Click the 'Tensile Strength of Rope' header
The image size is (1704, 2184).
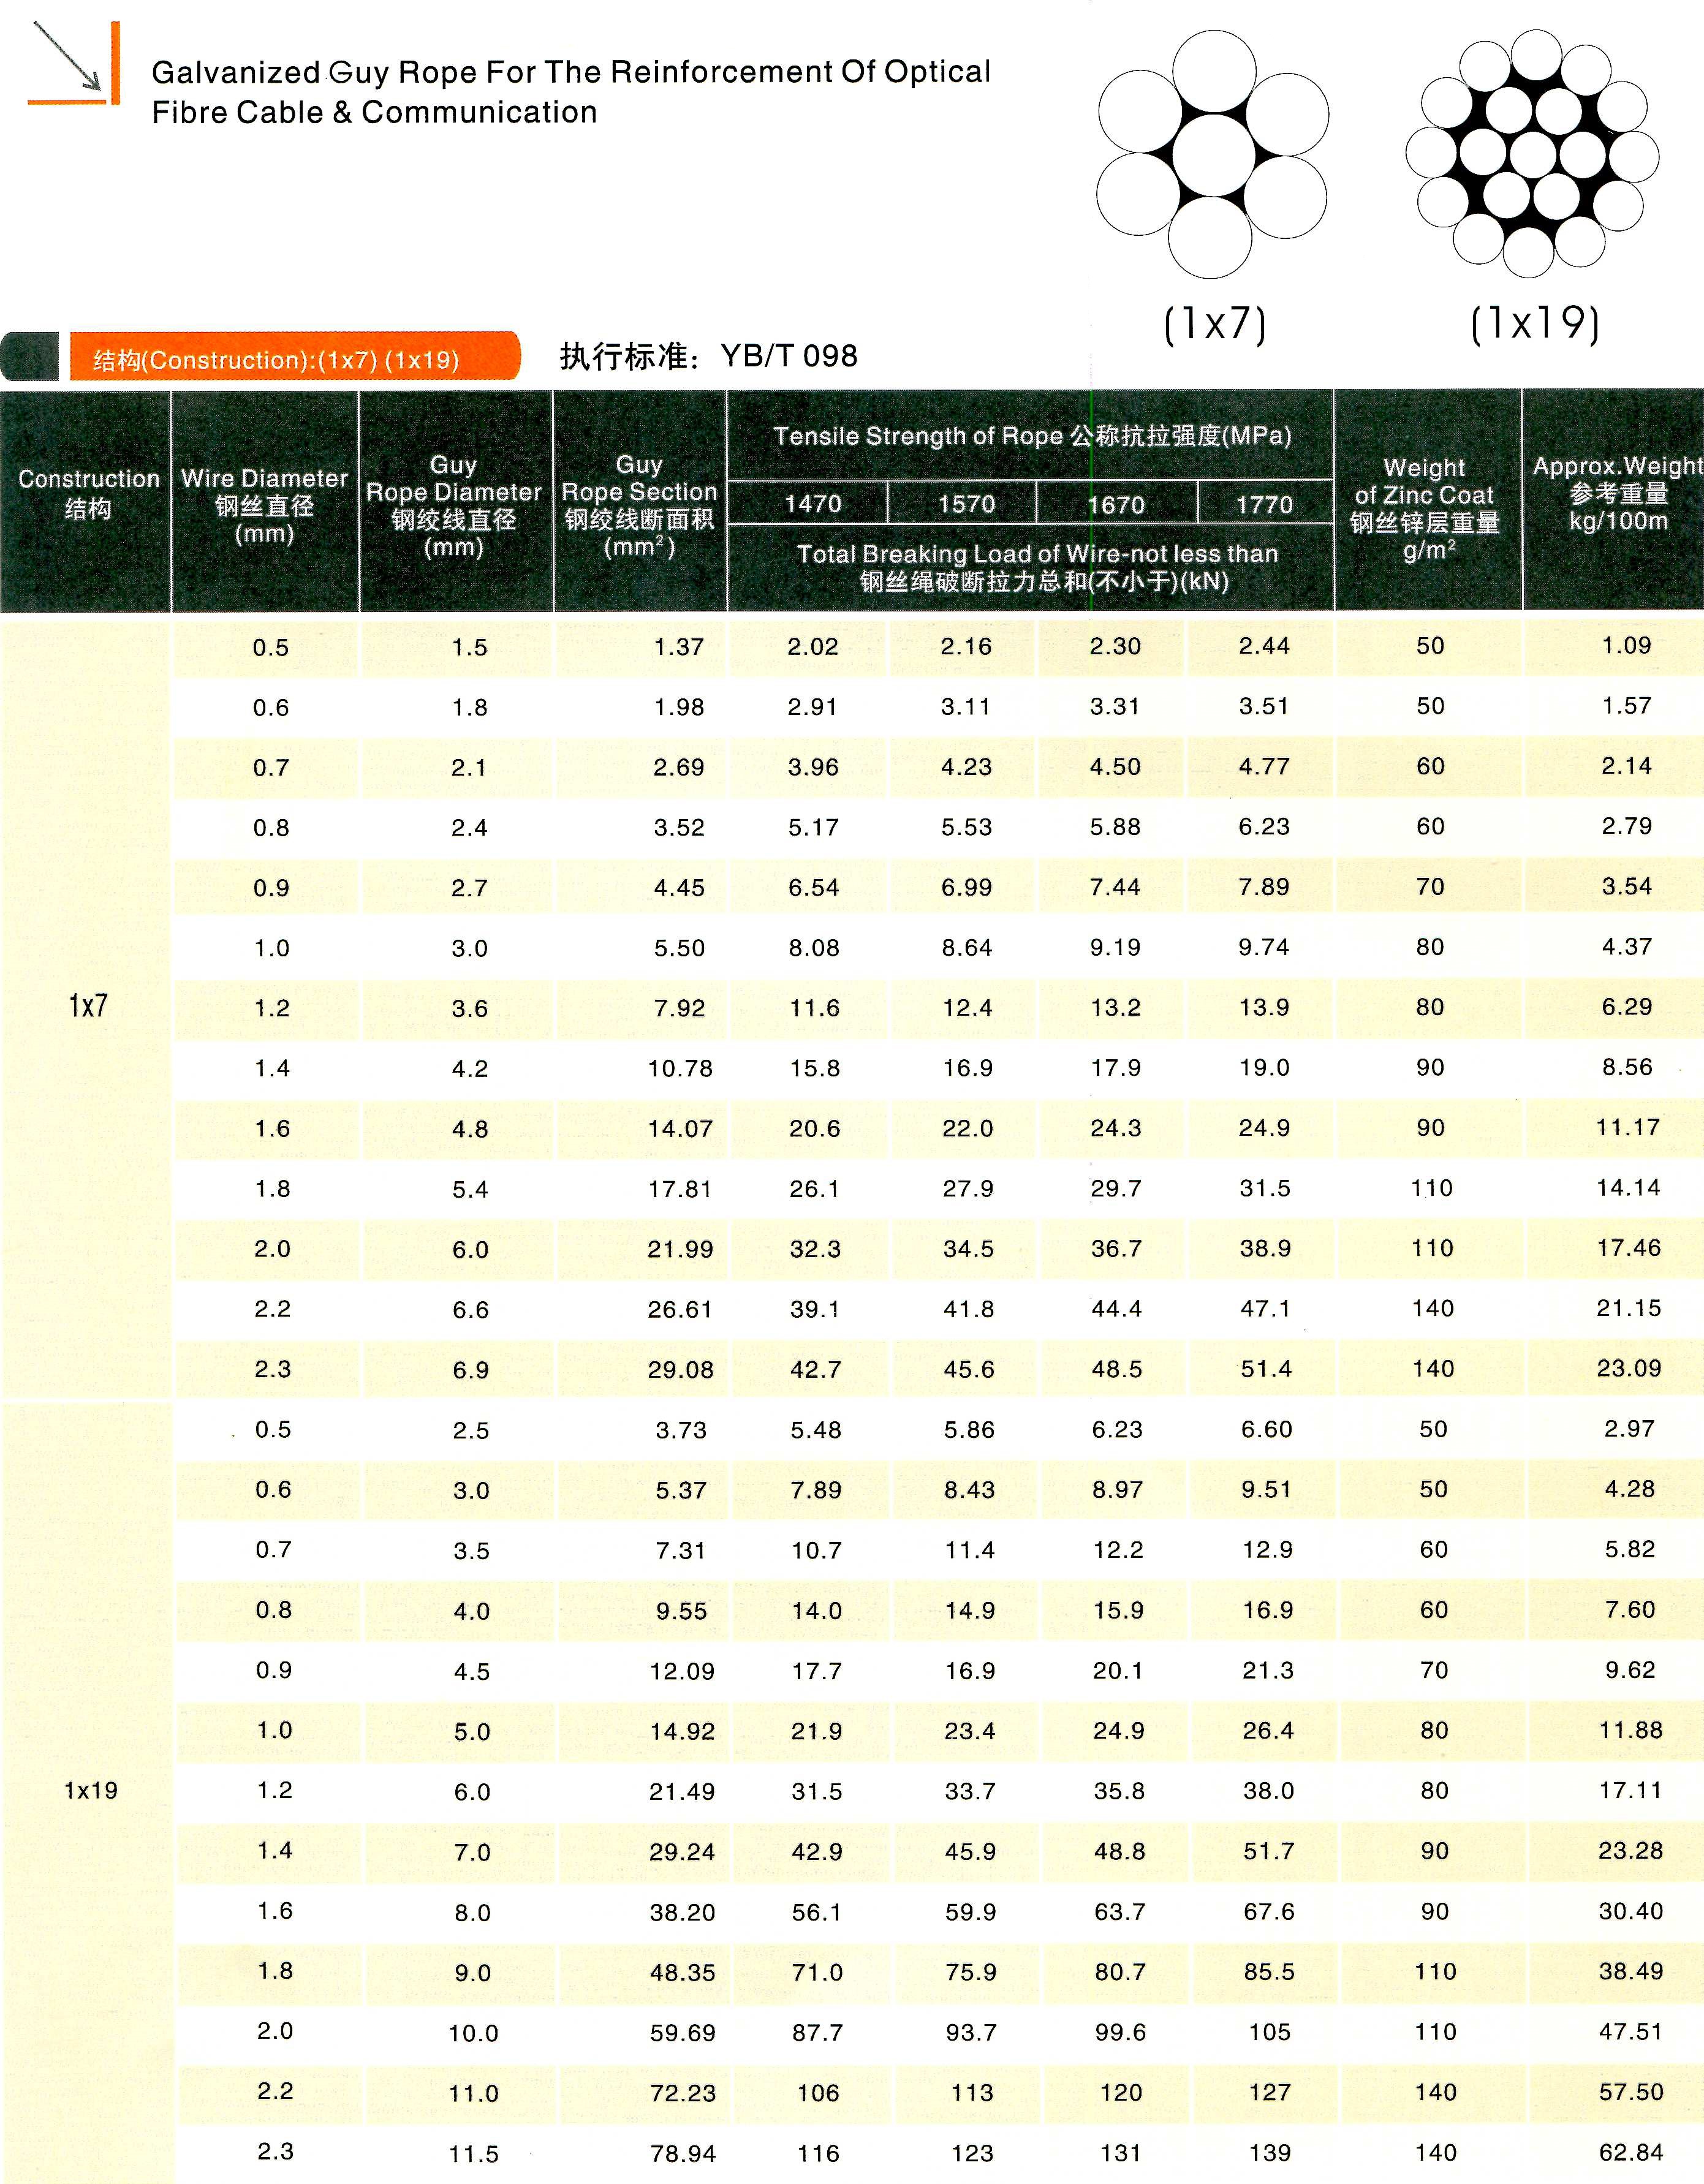point(1032,436)
